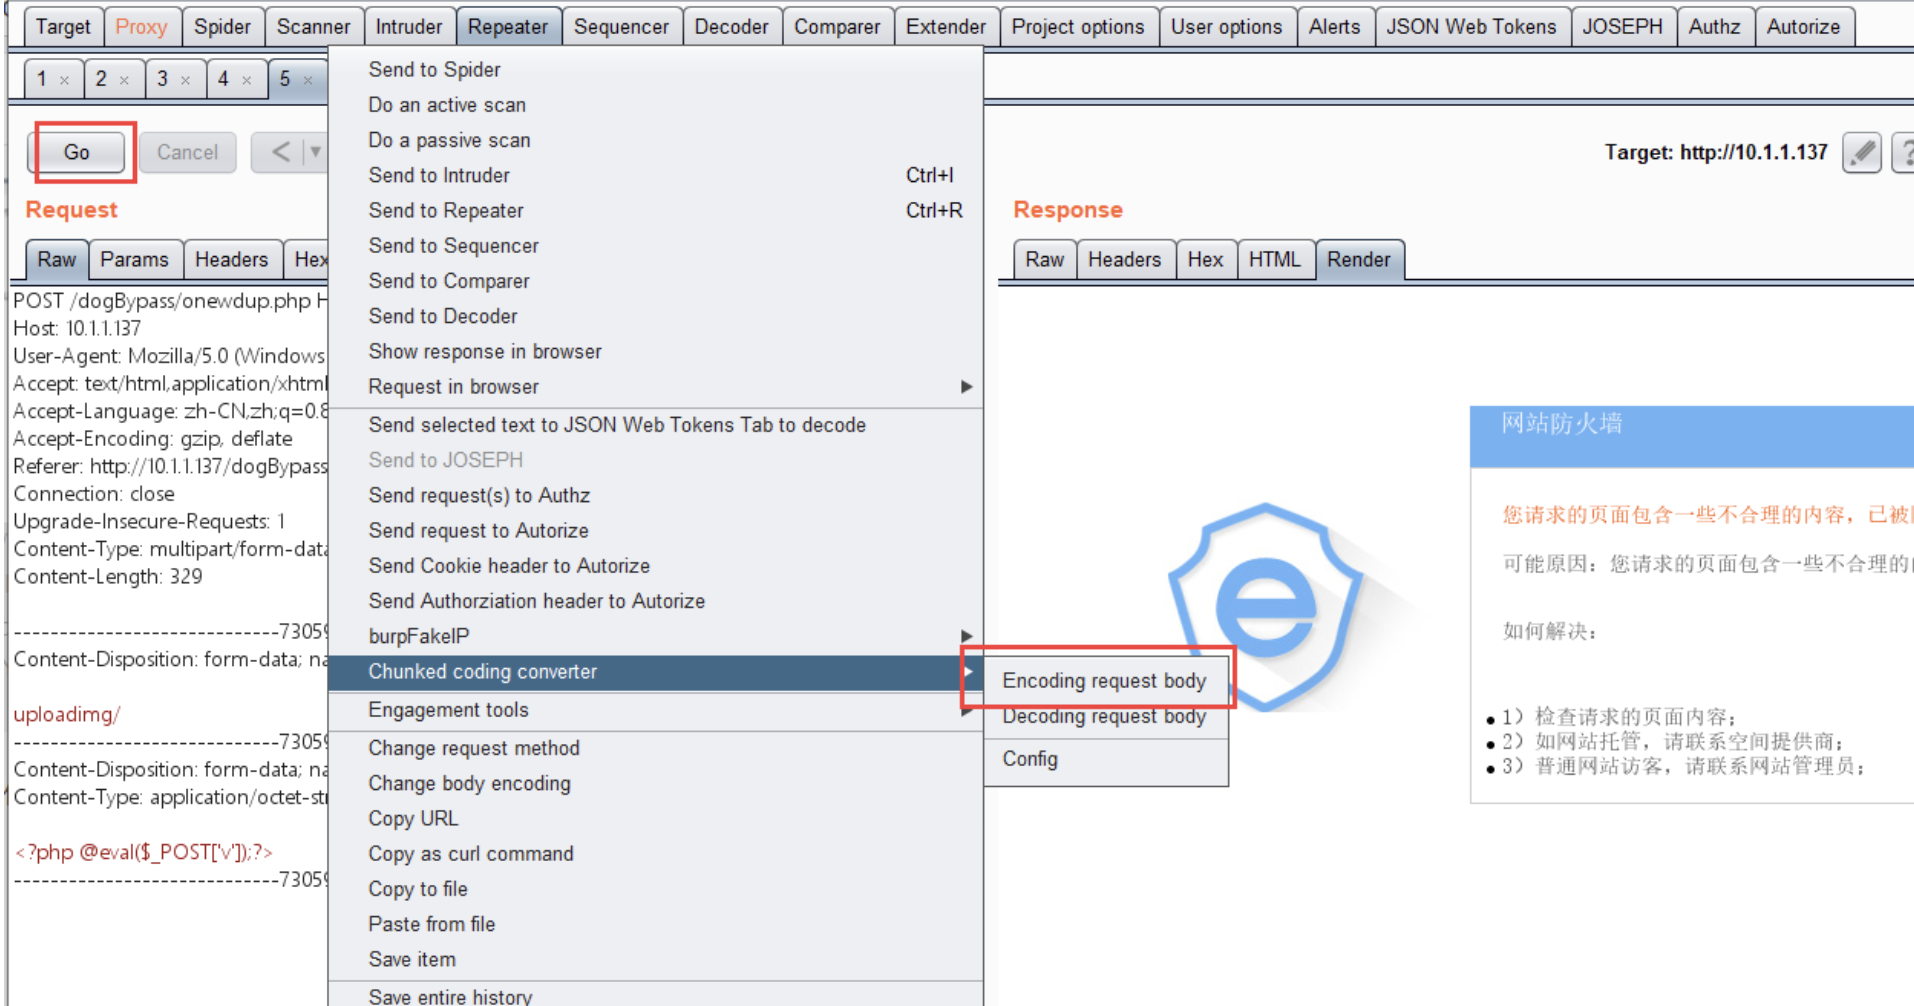Screen dimensions: 1914x1006
Task: Choose Send to Decoder
Action: point(655,316)
